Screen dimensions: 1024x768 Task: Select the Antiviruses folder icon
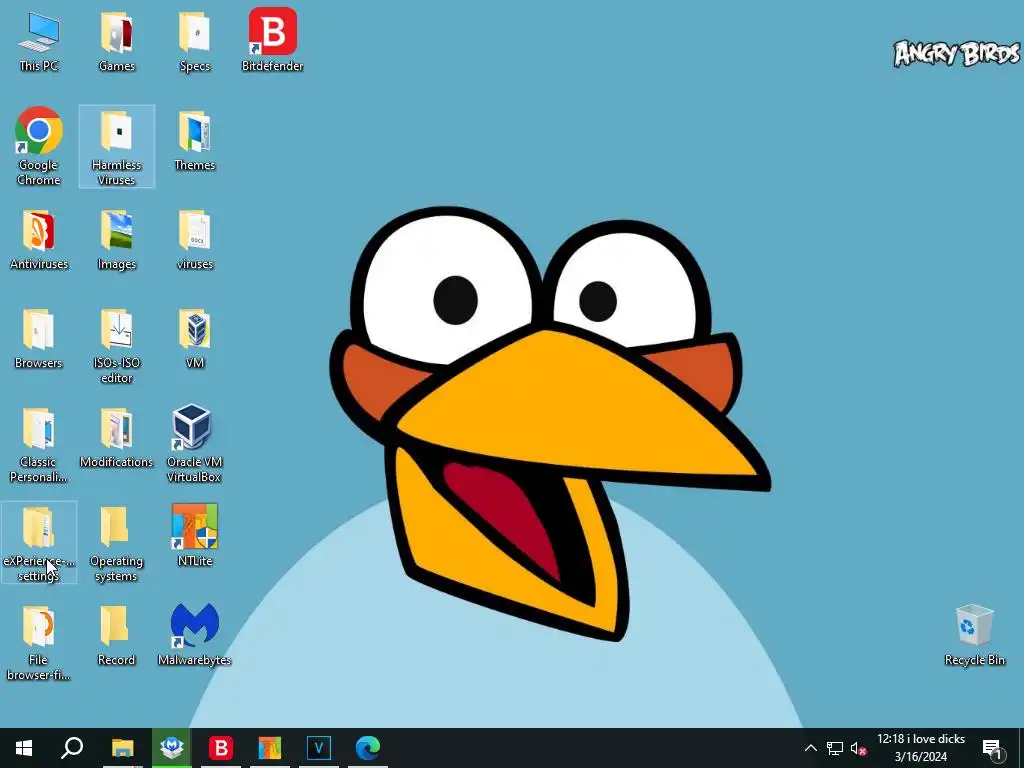click(39, 240)
